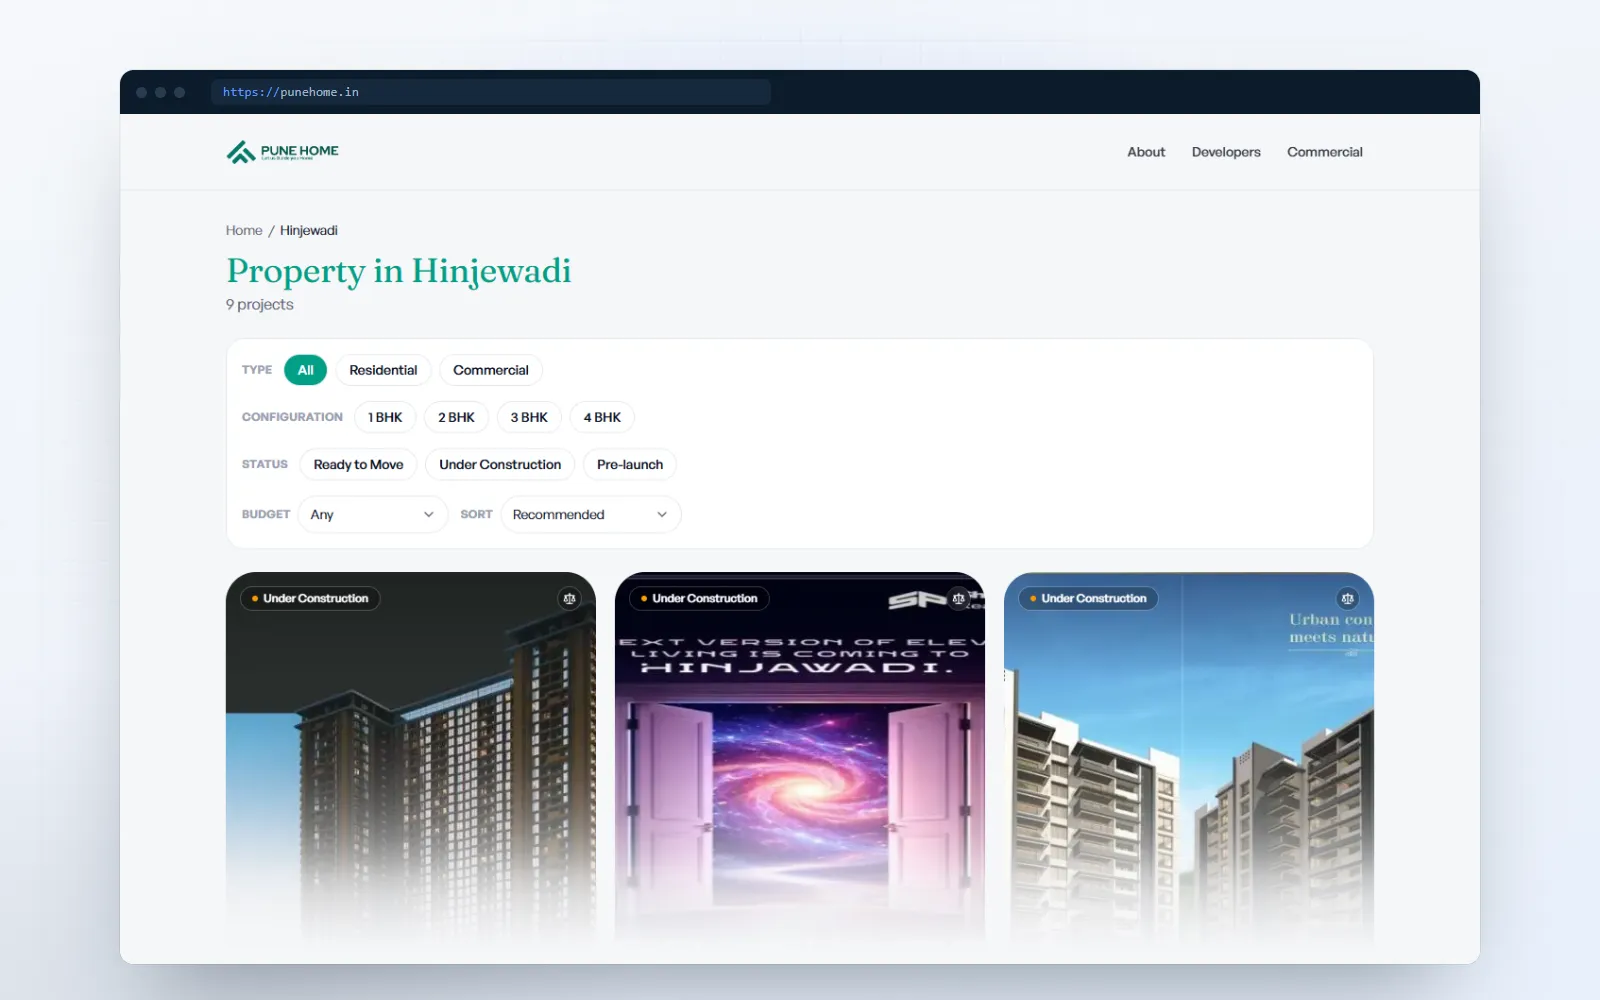Screen dimensions: 1600x1000
Task: Click the '9 projects' count text
Action: (260, 304)
